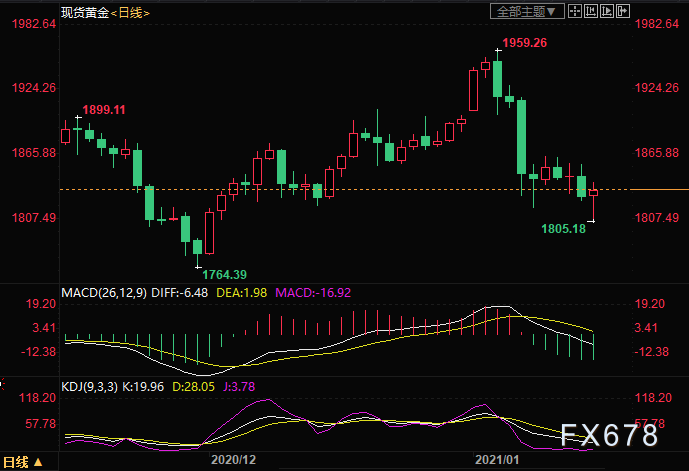Click the 2021/01 date label on time axis
Image resolution: width=689 pixels, height=471 pixels.
point(500,462)
